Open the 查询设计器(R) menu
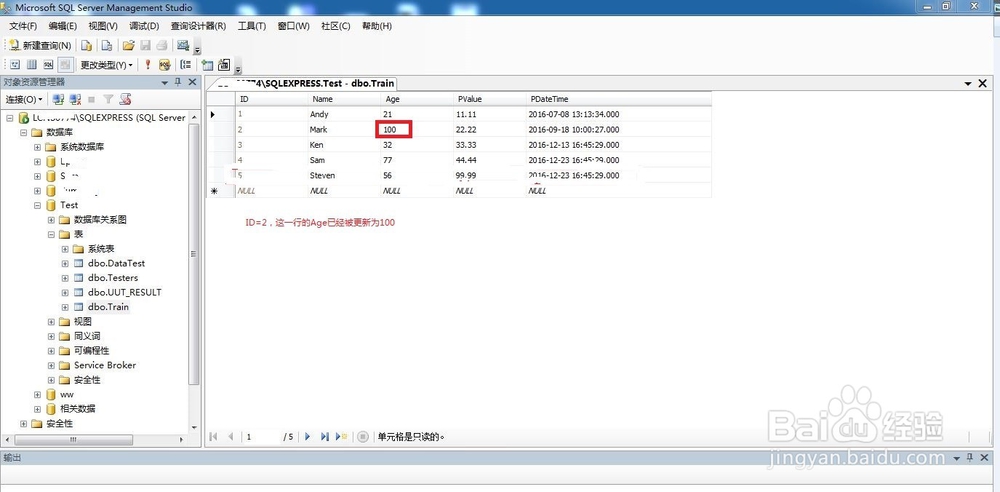This screenshot has height=492, width=1000. (198, 26)
